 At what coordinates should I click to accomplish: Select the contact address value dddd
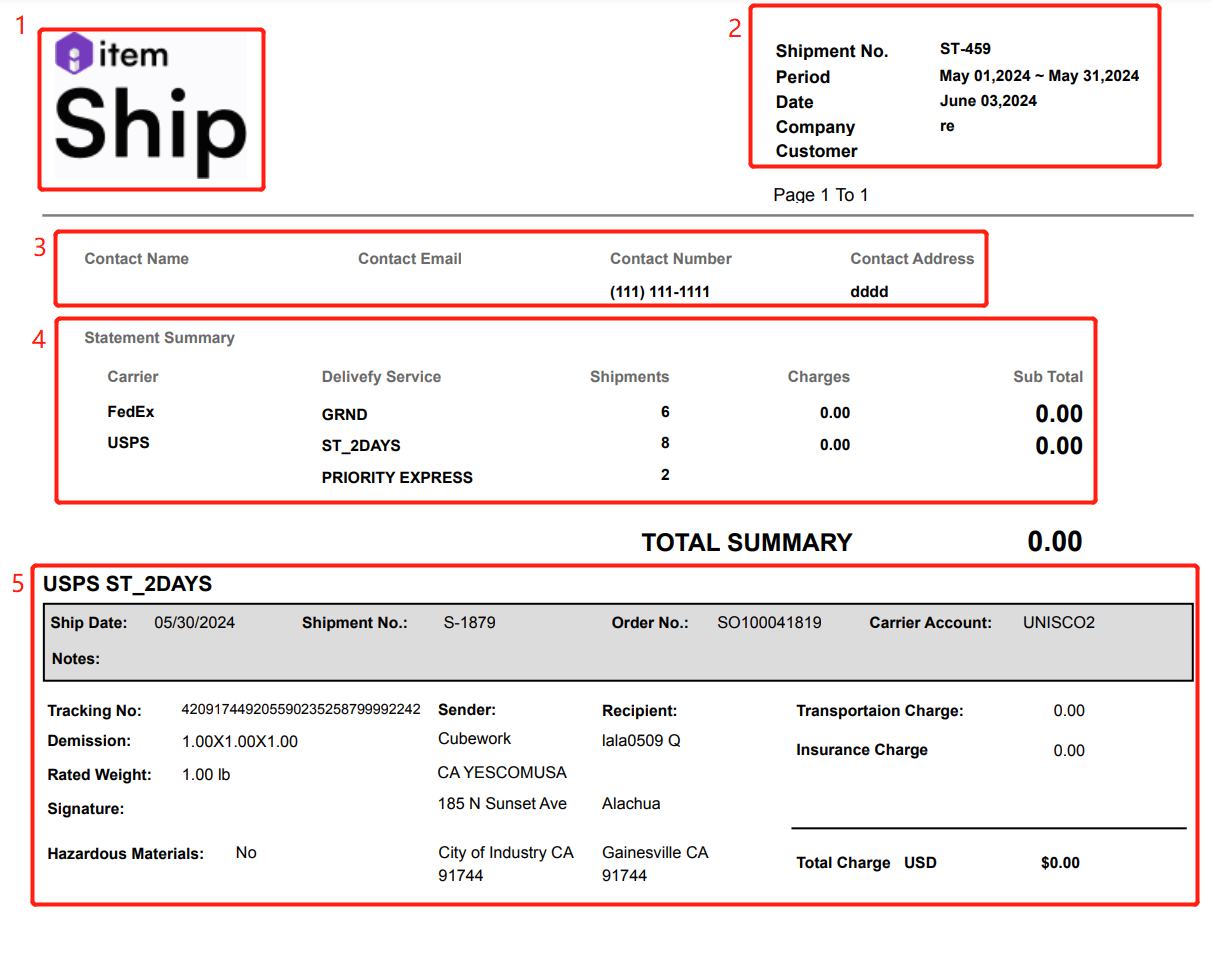point(868,292)
